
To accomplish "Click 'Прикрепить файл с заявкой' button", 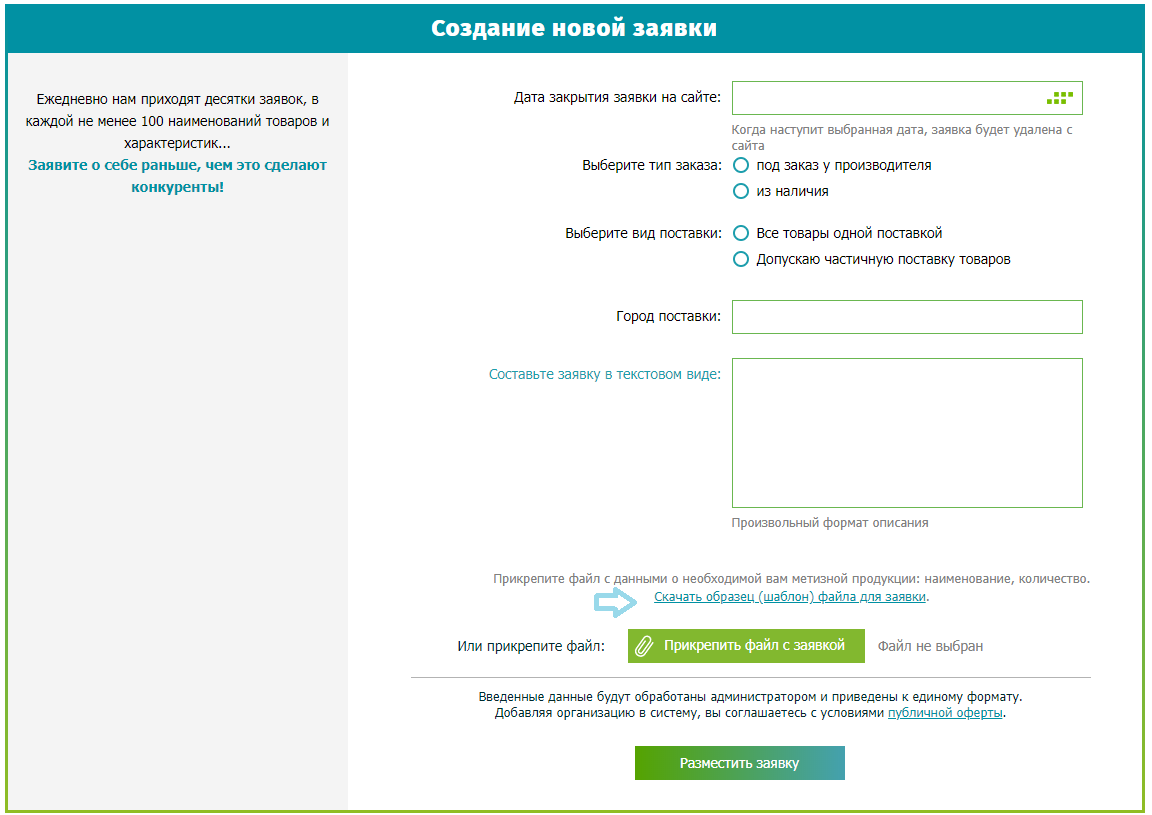I will (x=746, y=646).
